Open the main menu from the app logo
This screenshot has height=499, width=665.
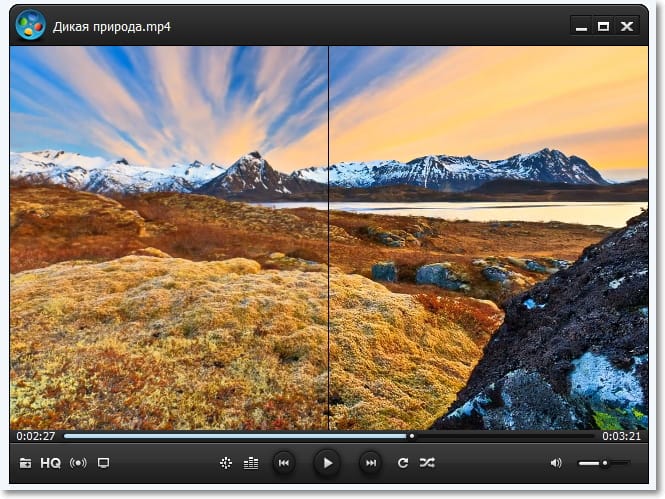tap(30, 25)
